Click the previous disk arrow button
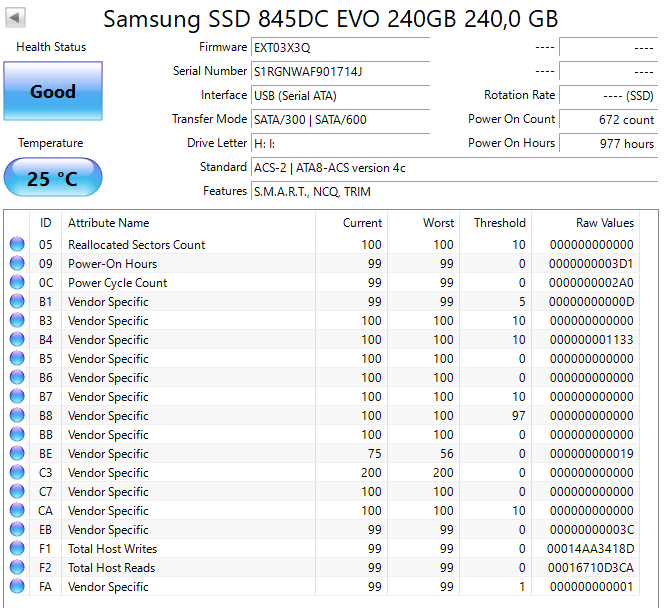This screenshot has height=608, width=667. 17,18
